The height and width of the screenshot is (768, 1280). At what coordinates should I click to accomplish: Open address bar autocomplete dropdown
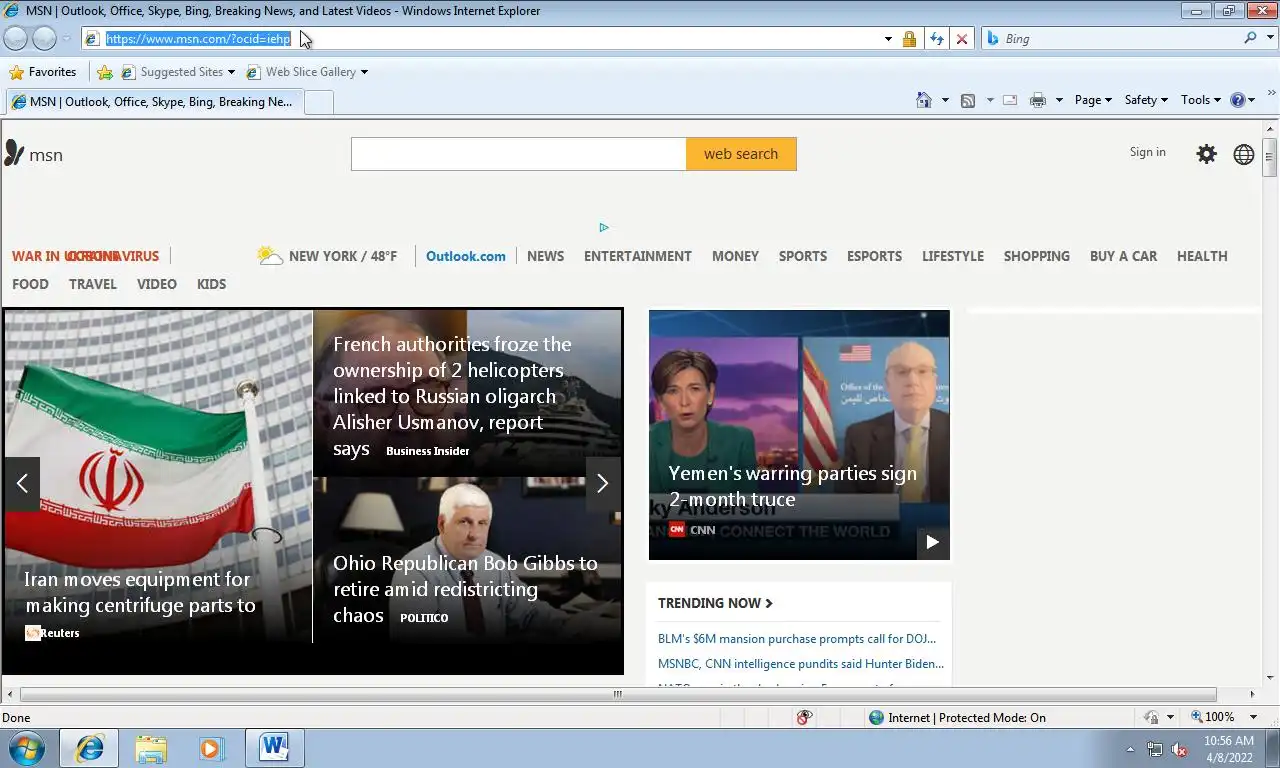888,38
